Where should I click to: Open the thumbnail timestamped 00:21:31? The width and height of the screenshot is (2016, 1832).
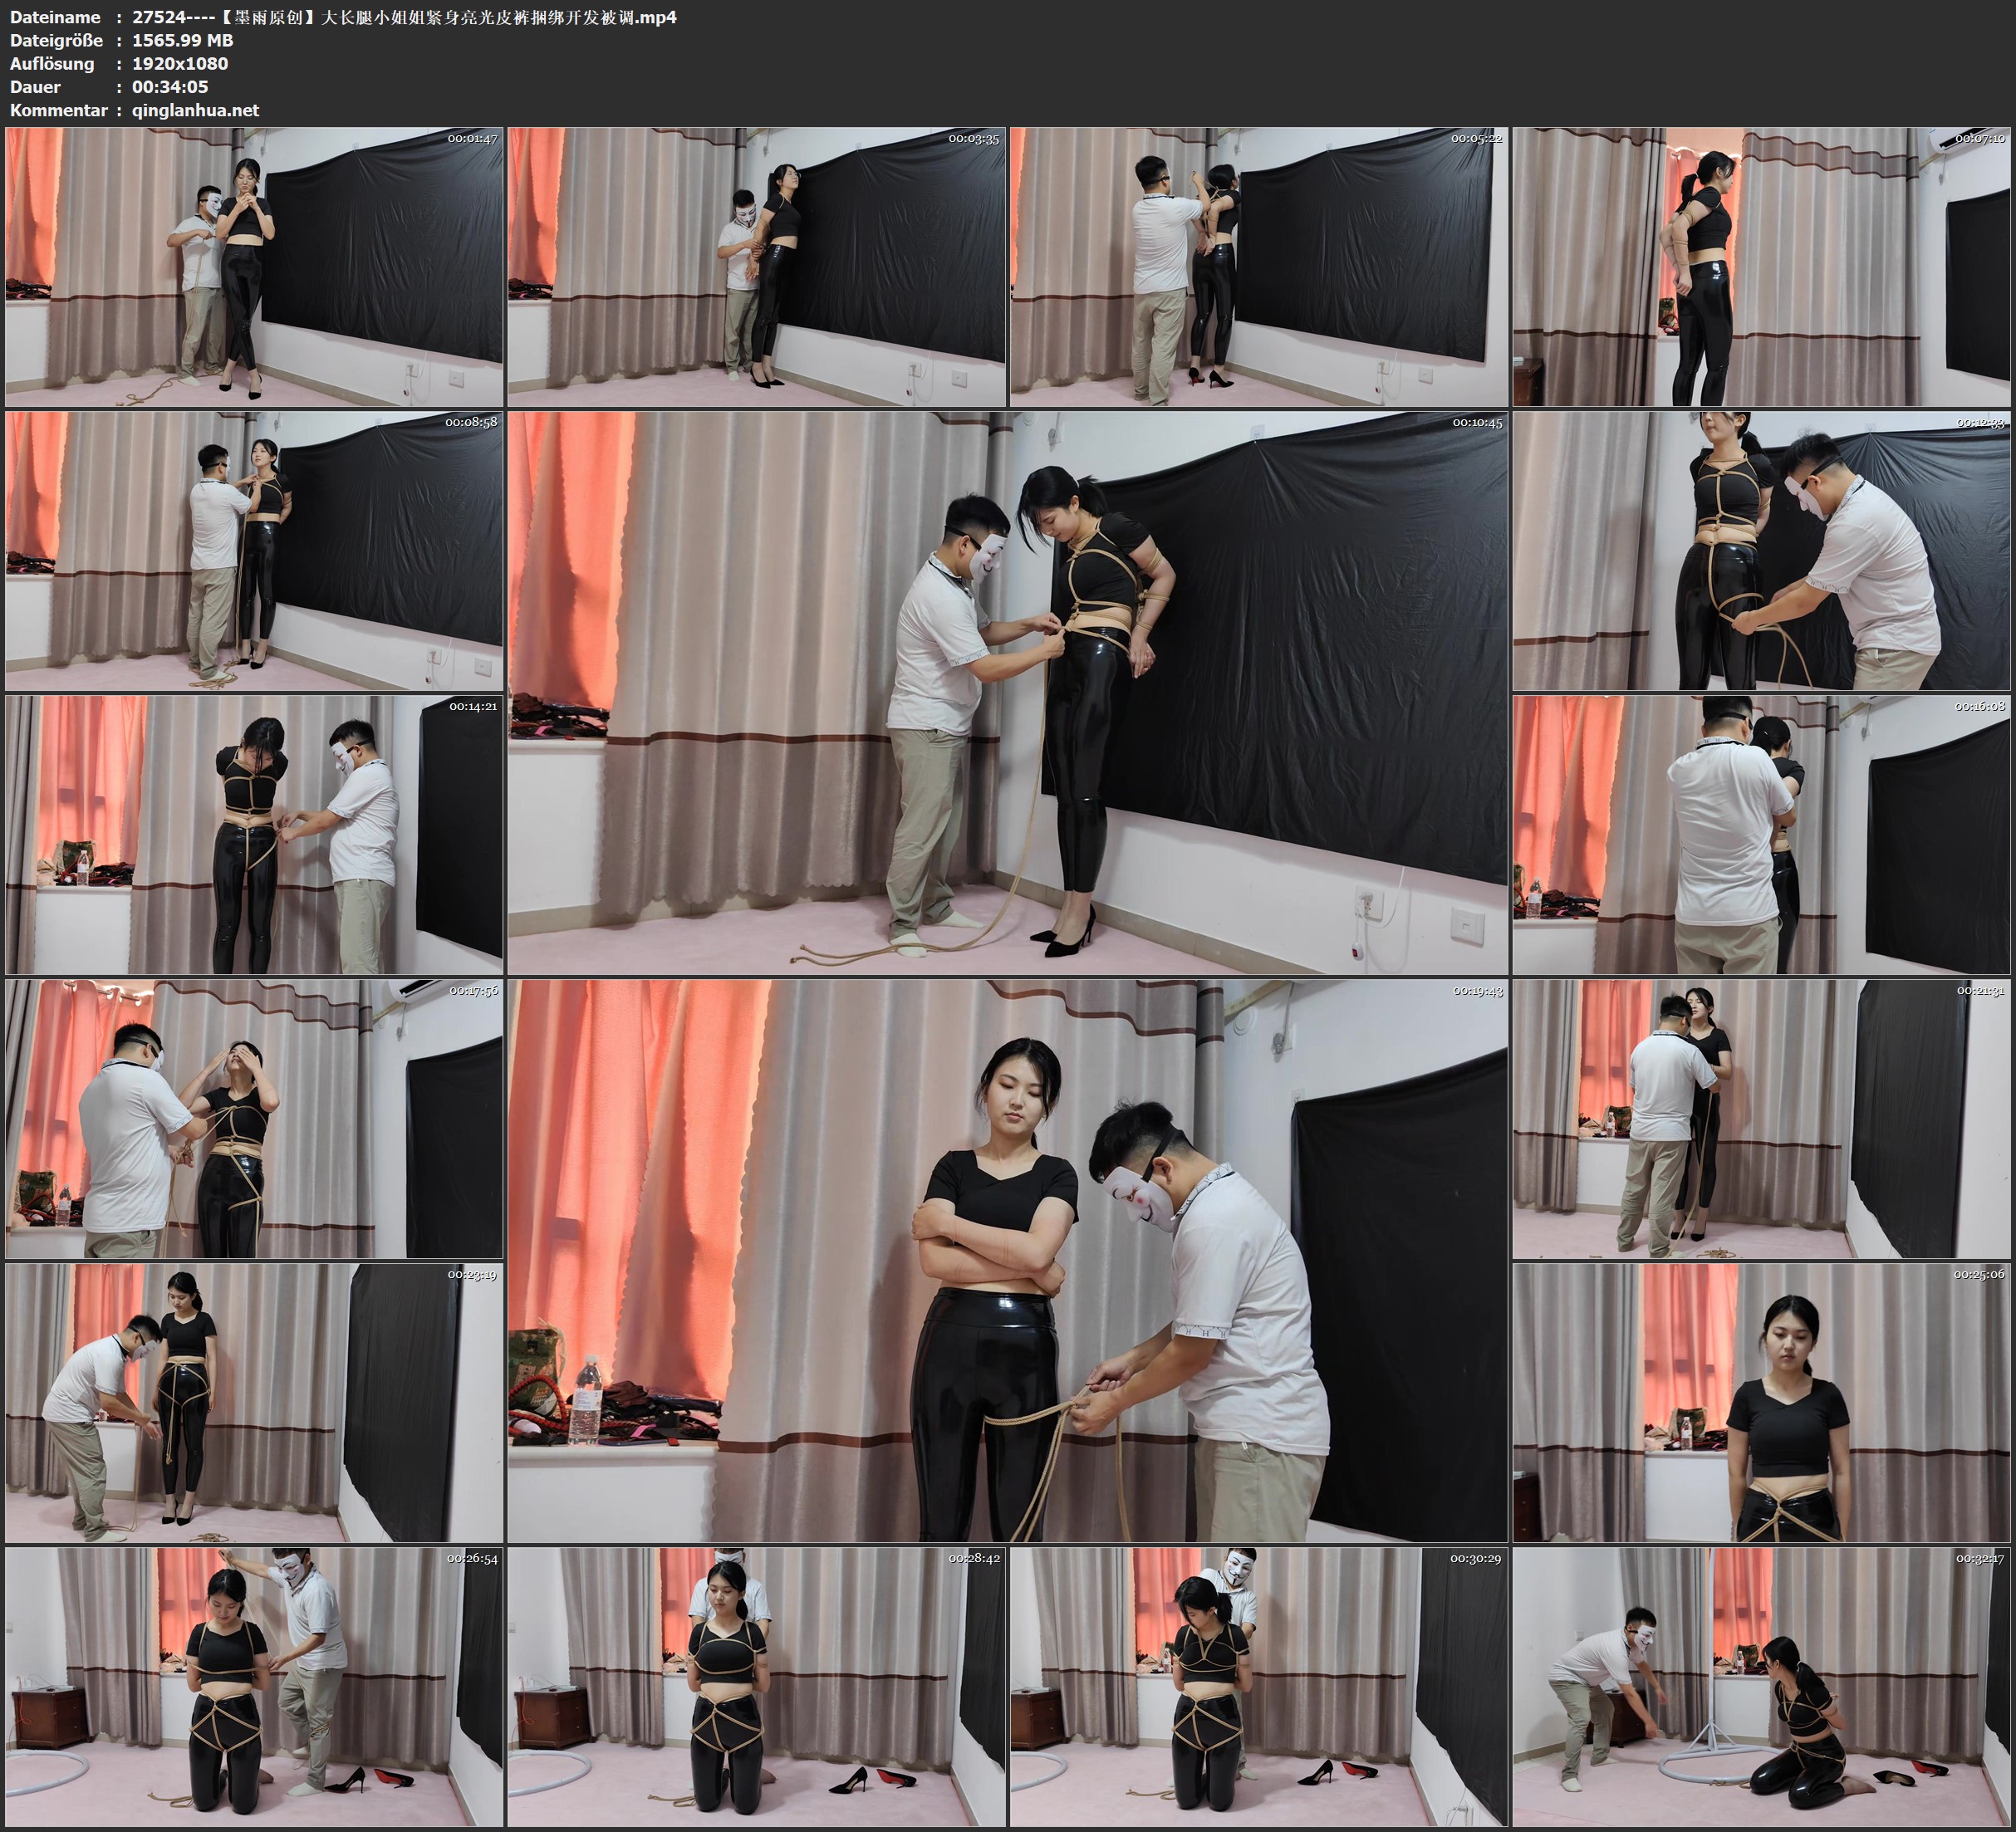[1760, 1119]
